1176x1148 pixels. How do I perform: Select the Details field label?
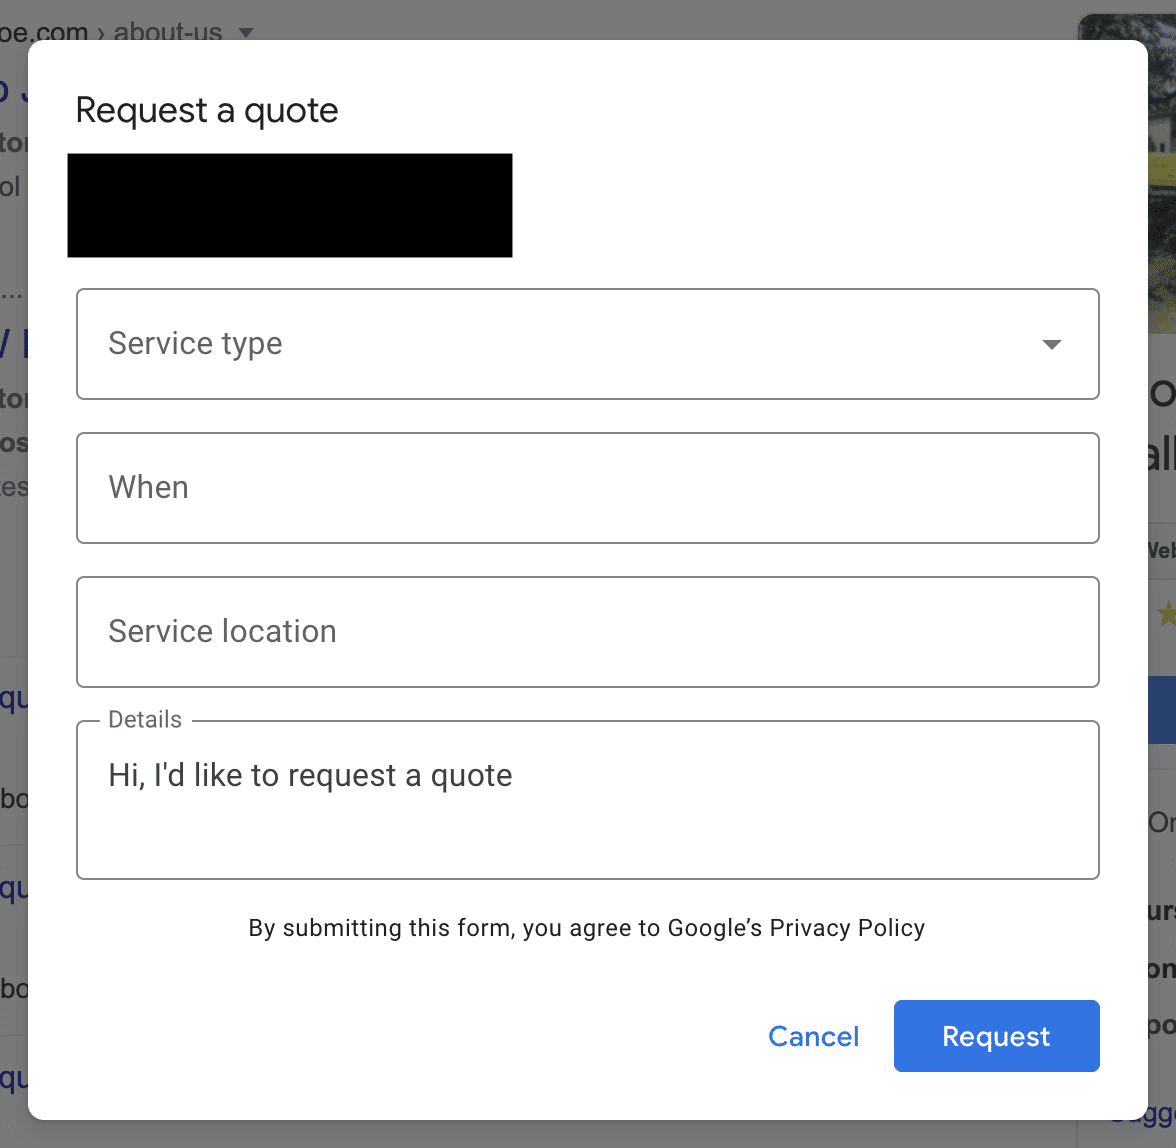pyautogui.click(x=145, y=720)
